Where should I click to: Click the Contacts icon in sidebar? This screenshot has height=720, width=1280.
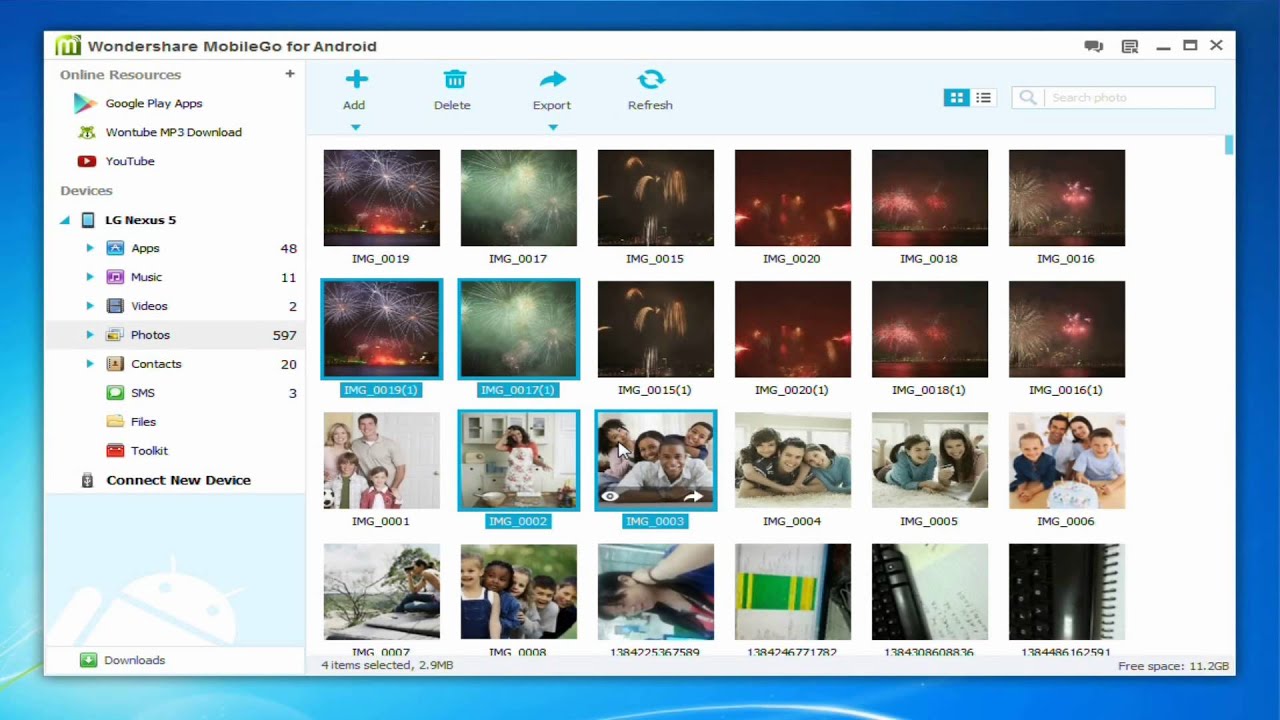coord(115,364)
